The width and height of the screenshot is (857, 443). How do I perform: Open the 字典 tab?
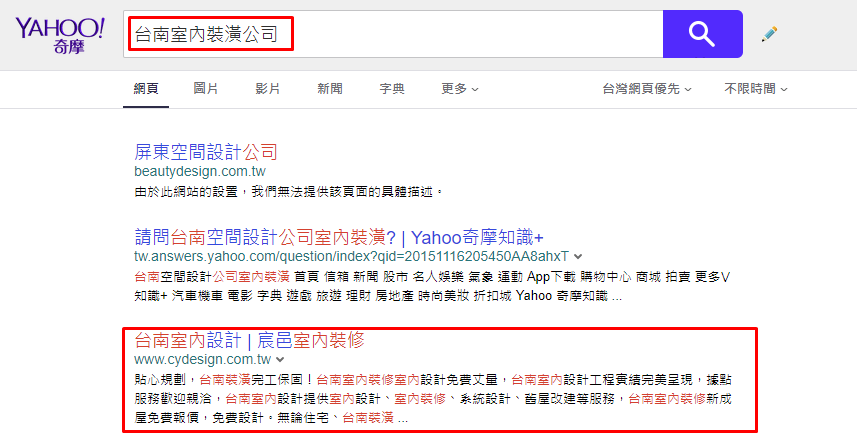click(x=392, y=88)
